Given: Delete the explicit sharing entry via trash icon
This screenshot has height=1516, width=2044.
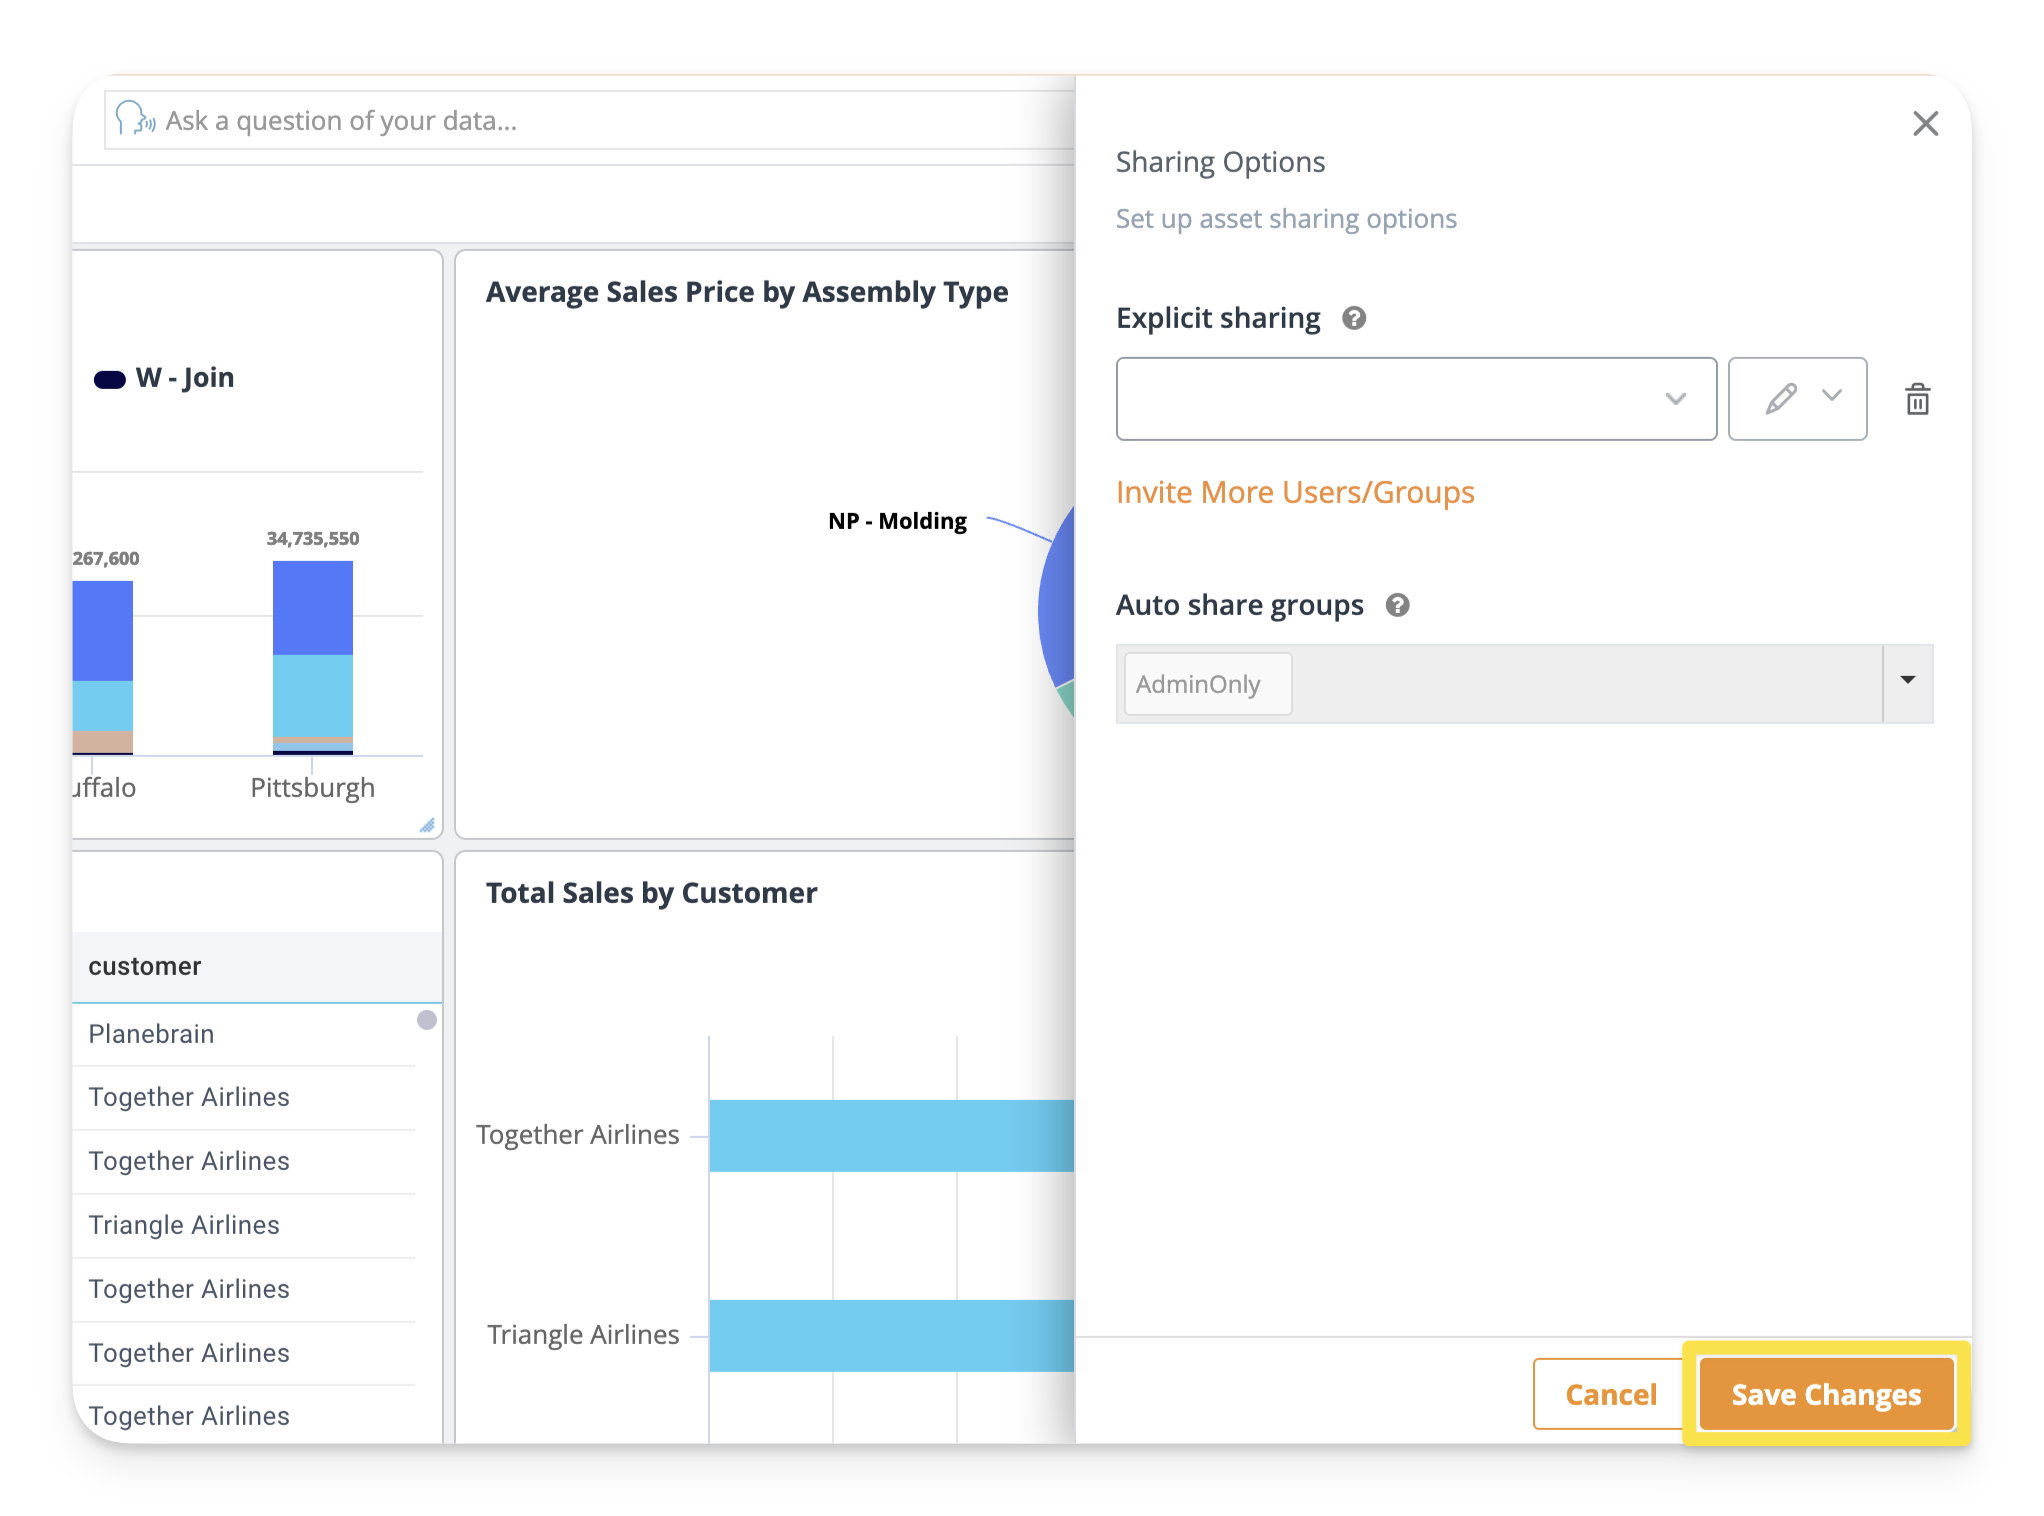Looking at the screenshot, I should pos(1917,399).
